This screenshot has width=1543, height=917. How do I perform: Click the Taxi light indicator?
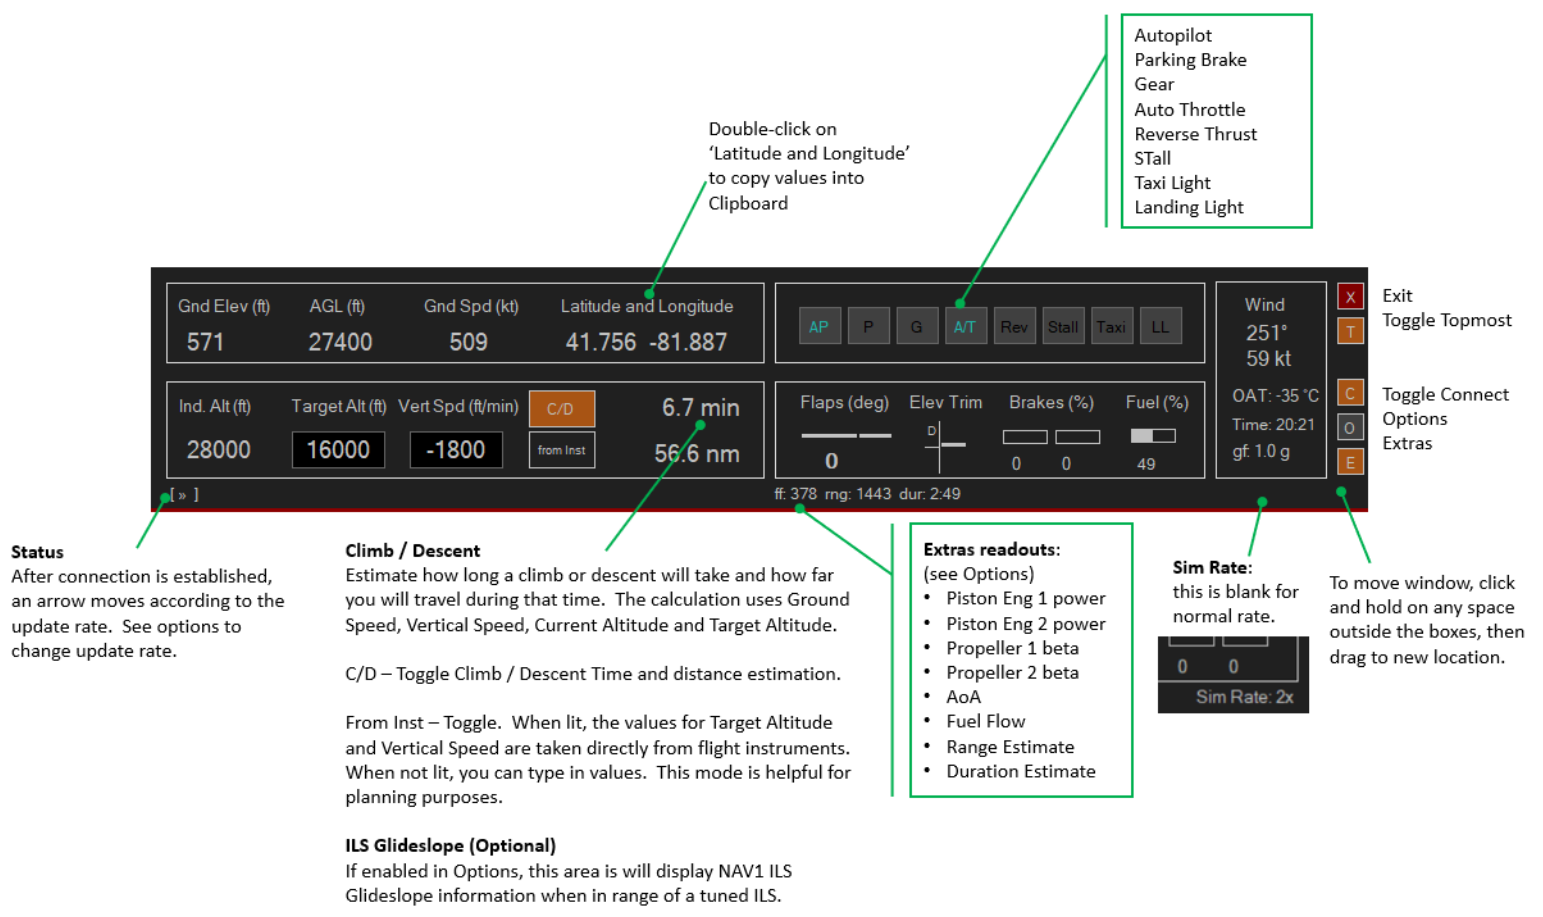click(x=1111, y=326)
